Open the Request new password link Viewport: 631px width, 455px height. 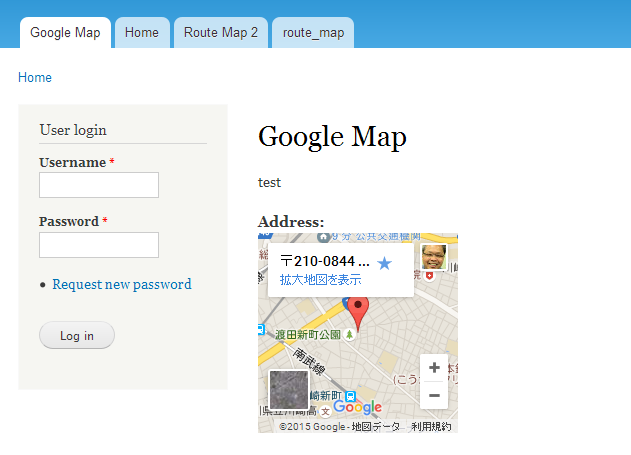122,284
